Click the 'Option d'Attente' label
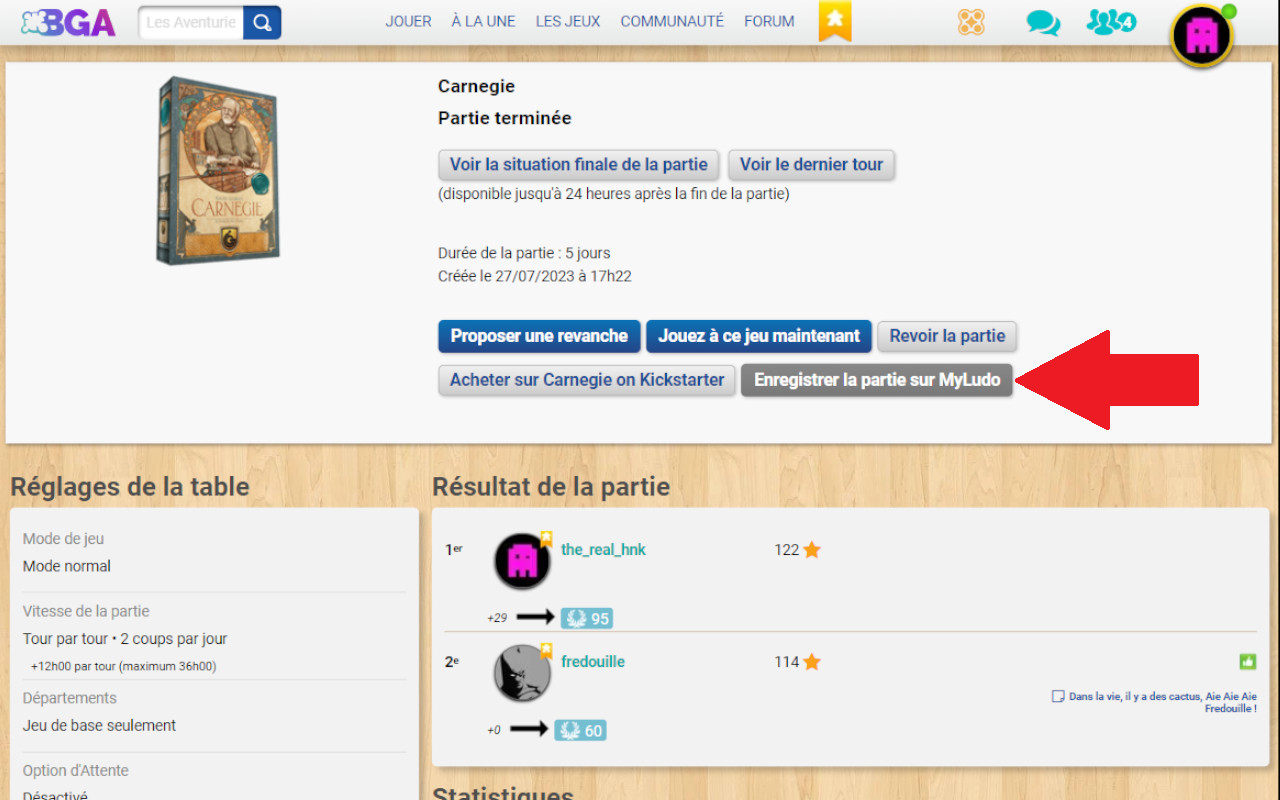 76,771
